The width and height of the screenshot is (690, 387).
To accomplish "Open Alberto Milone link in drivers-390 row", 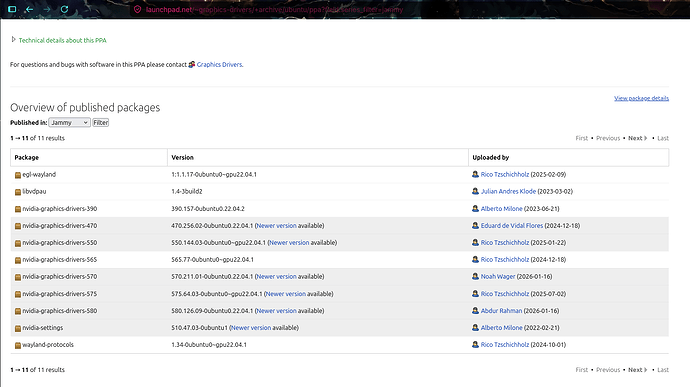I will pyautogui.click(x=502, y=209).
